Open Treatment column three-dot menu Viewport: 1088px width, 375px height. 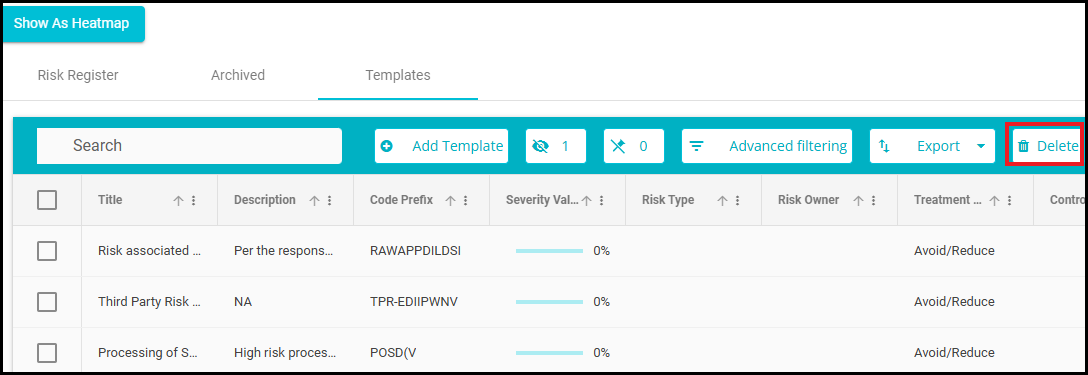[1010, 201]
